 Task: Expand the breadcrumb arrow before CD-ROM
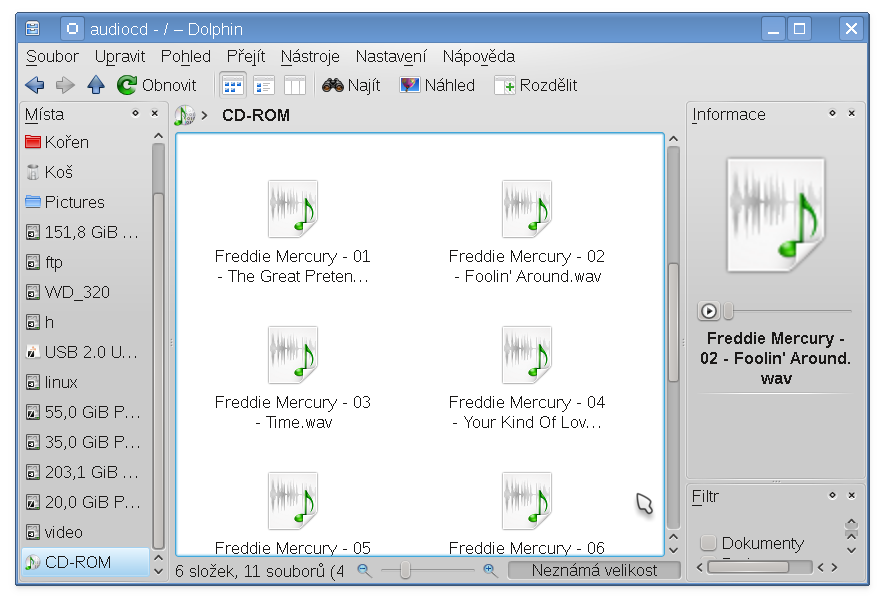(x=204, y=116)
